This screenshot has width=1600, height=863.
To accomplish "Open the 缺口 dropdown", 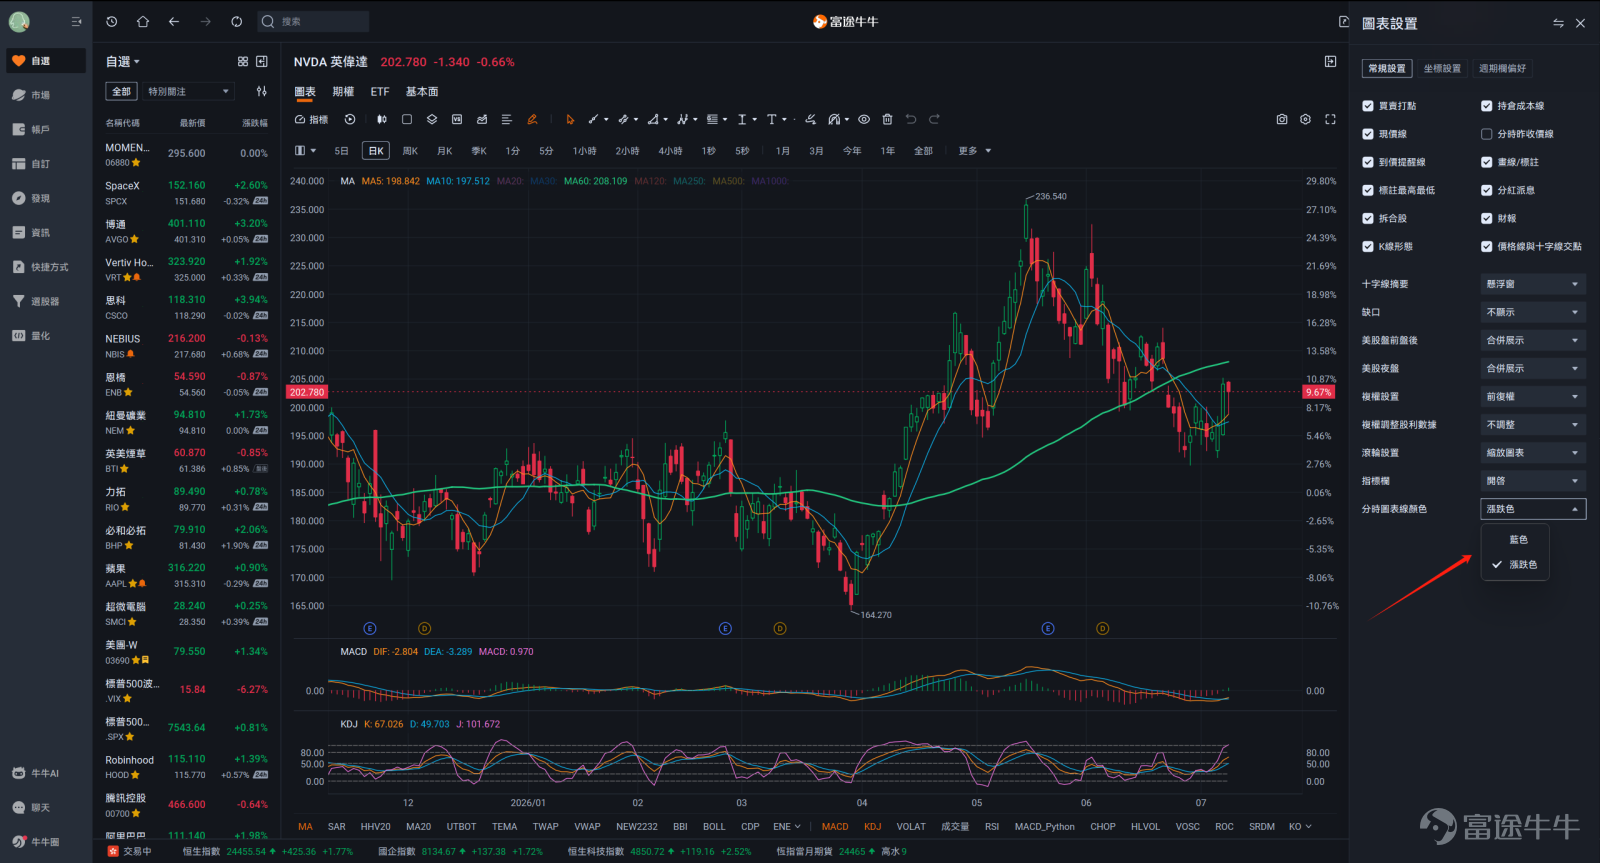I will tap(1533, 312).
